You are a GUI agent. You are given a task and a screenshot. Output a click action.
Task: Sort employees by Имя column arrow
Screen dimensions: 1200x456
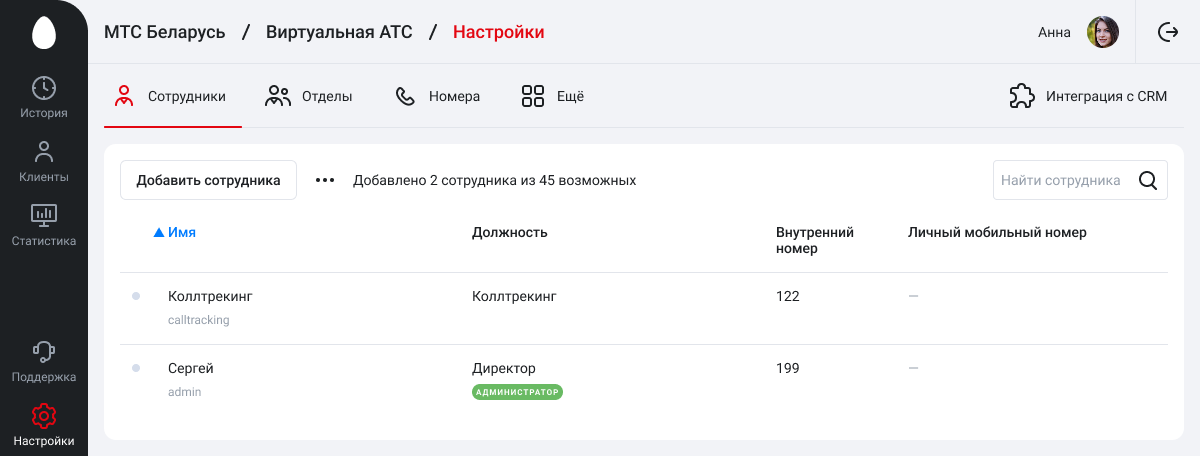(x=158, y=232)
